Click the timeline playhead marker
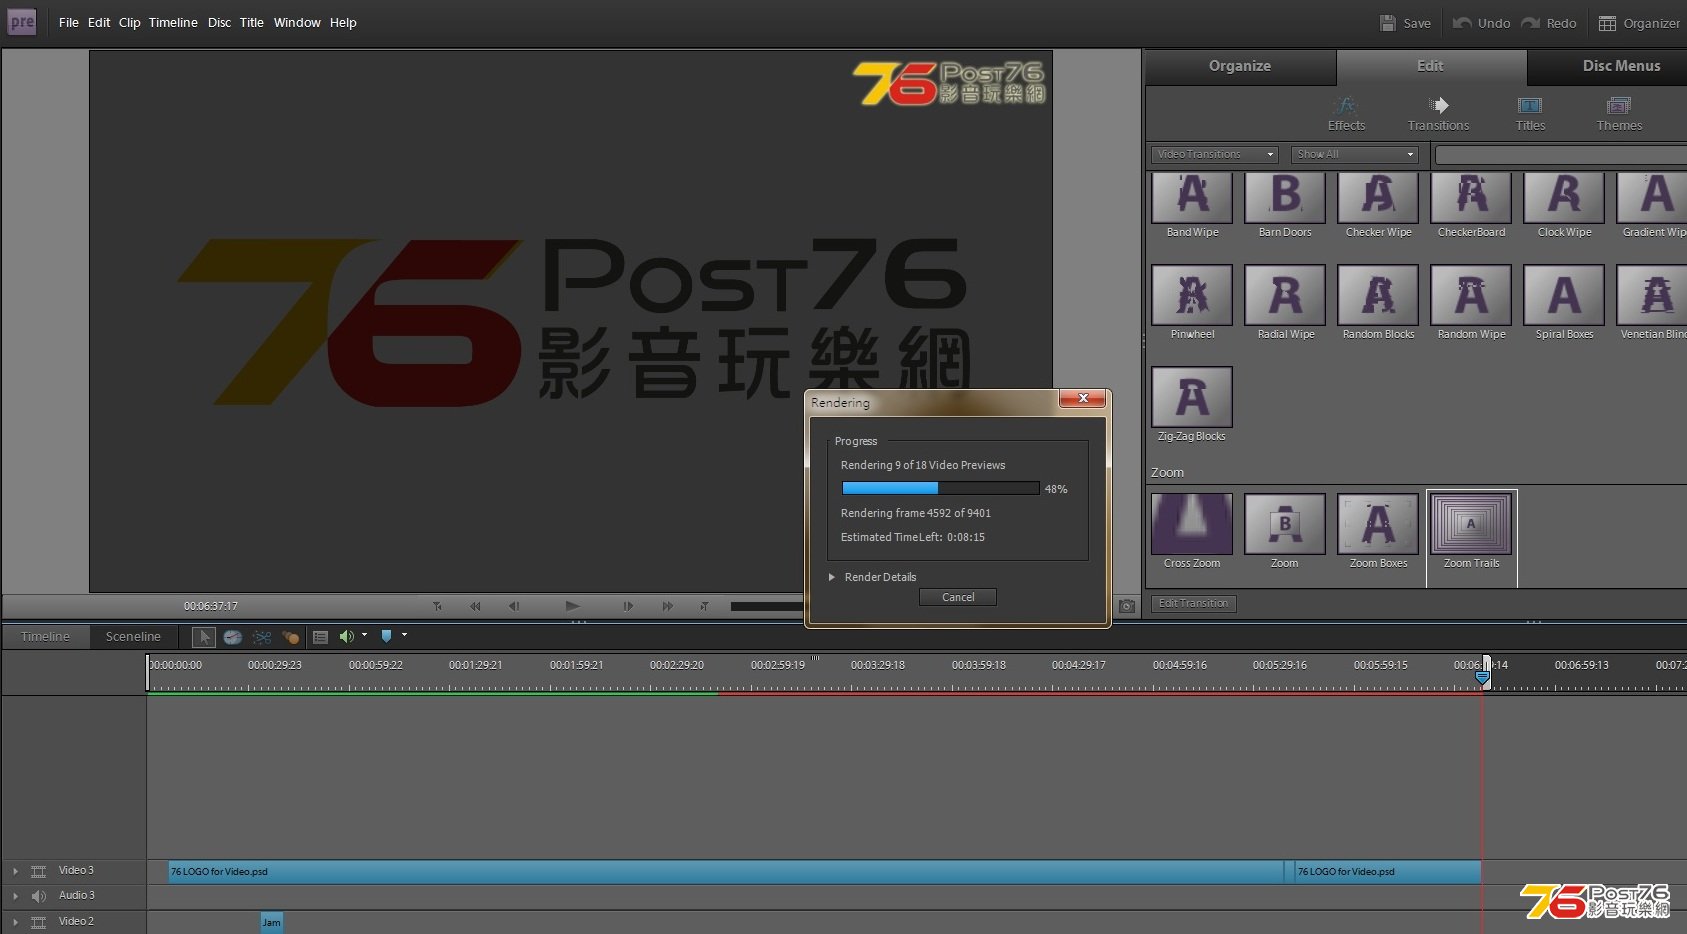1687x934 pixels. pyautogui.click(x=1483, y=677)
